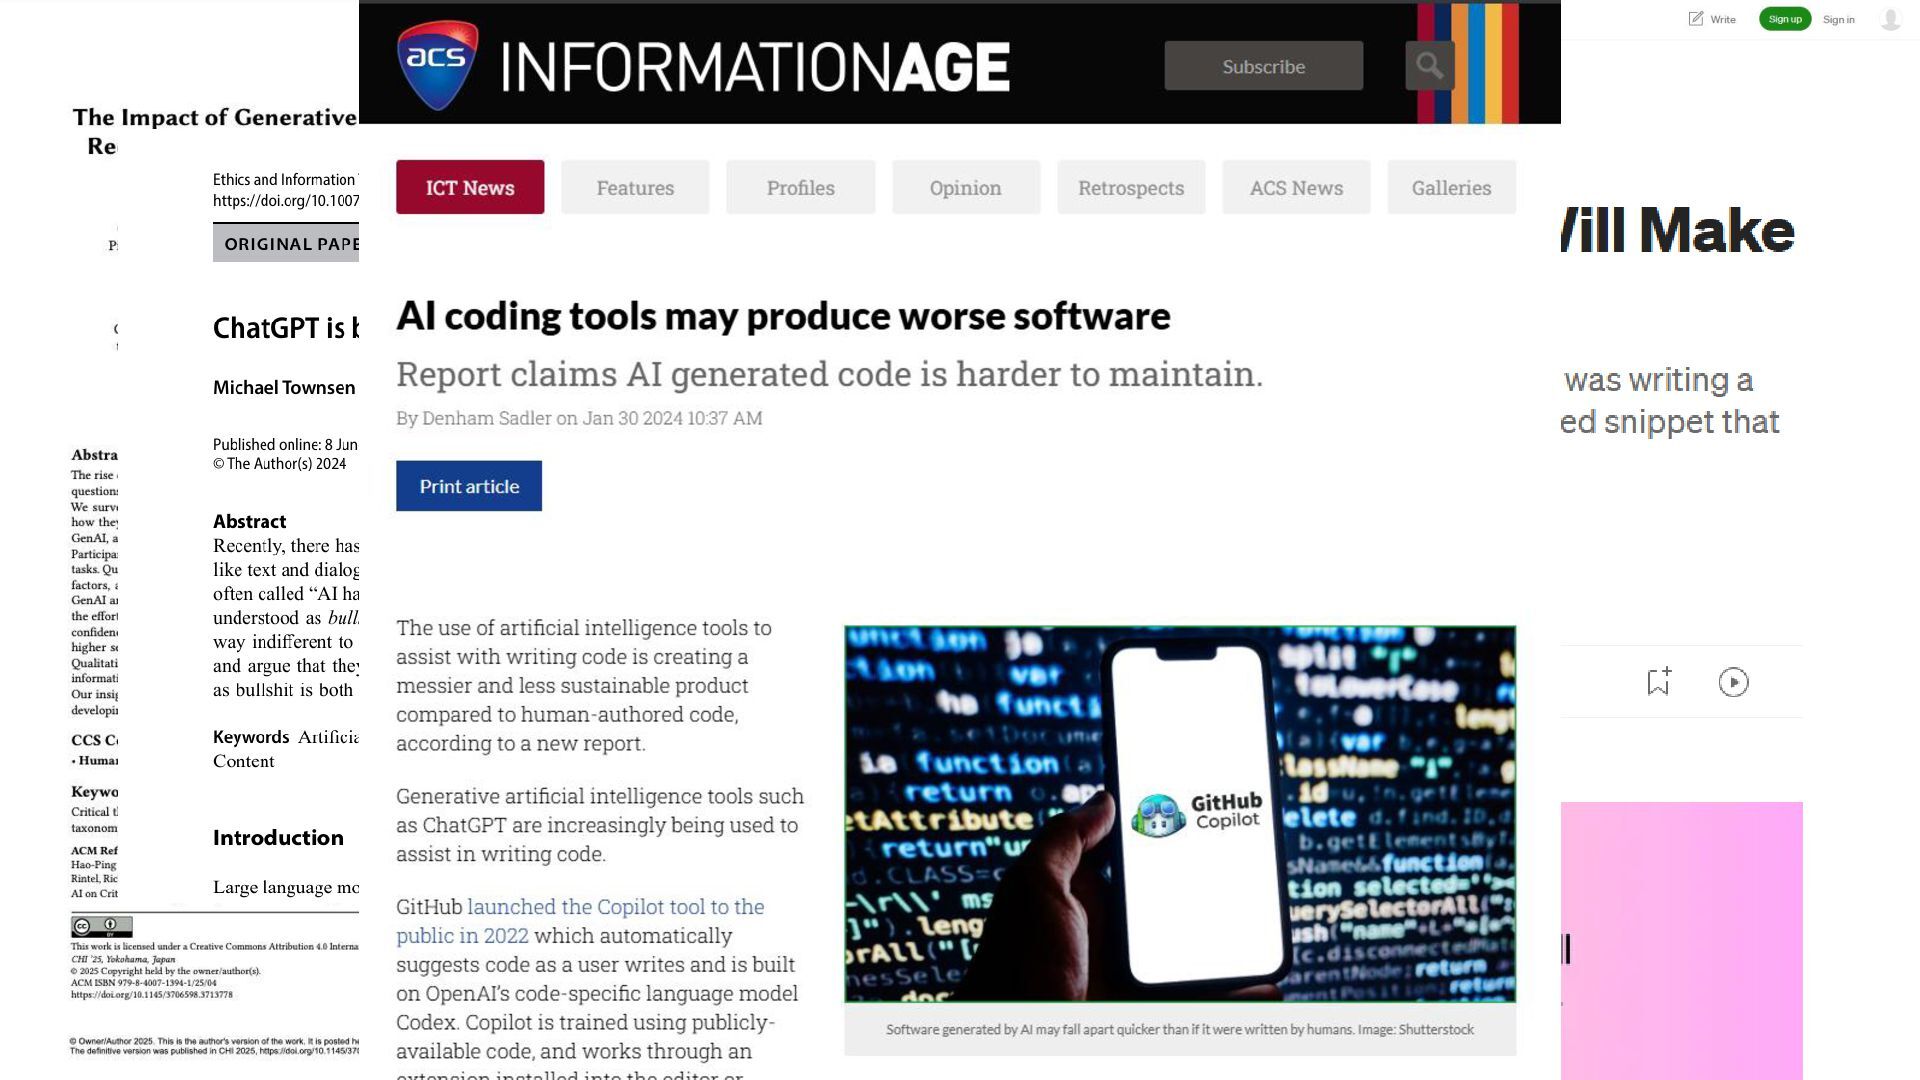Switch to the Profiles tab

(x=800, y=187)
